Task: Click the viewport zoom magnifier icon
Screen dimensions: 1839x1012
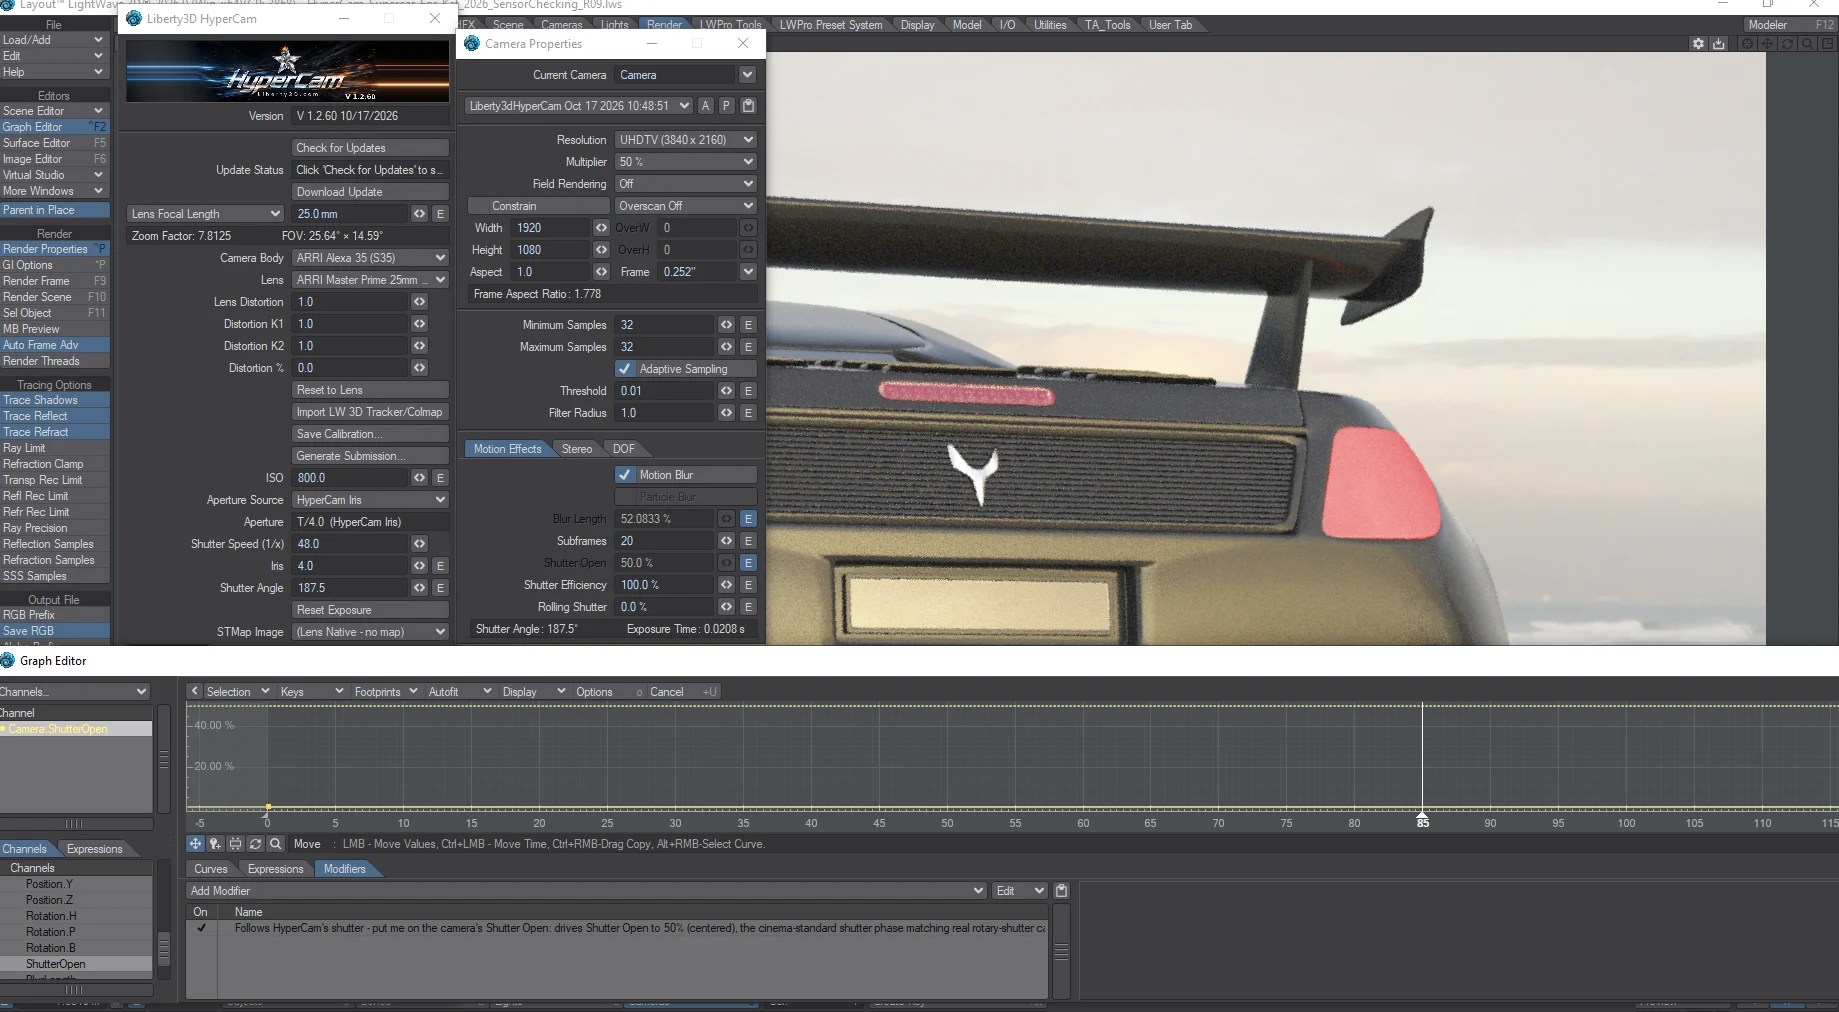Action: [x=1808, y=44]
